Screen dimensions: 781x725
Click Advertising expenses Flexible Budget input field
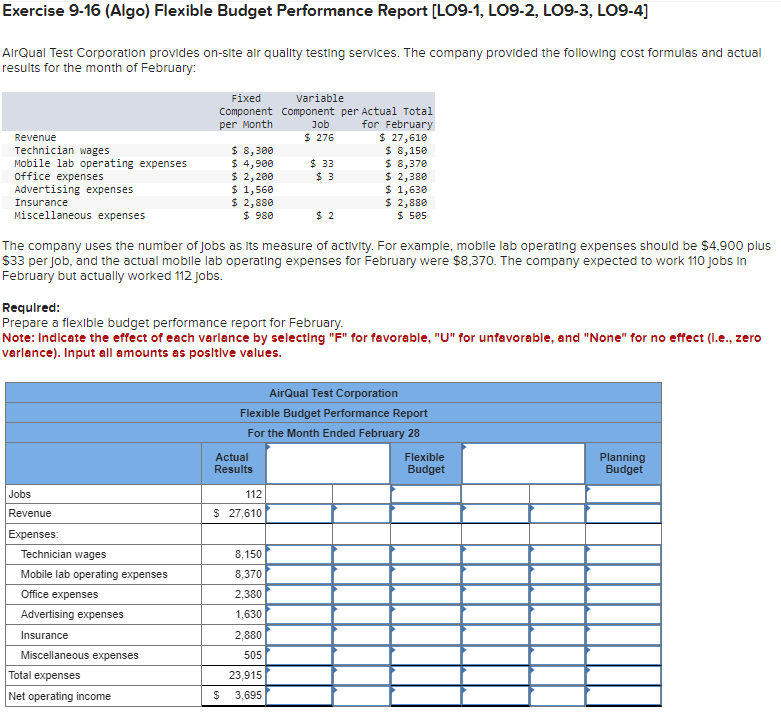coord(426,614)
